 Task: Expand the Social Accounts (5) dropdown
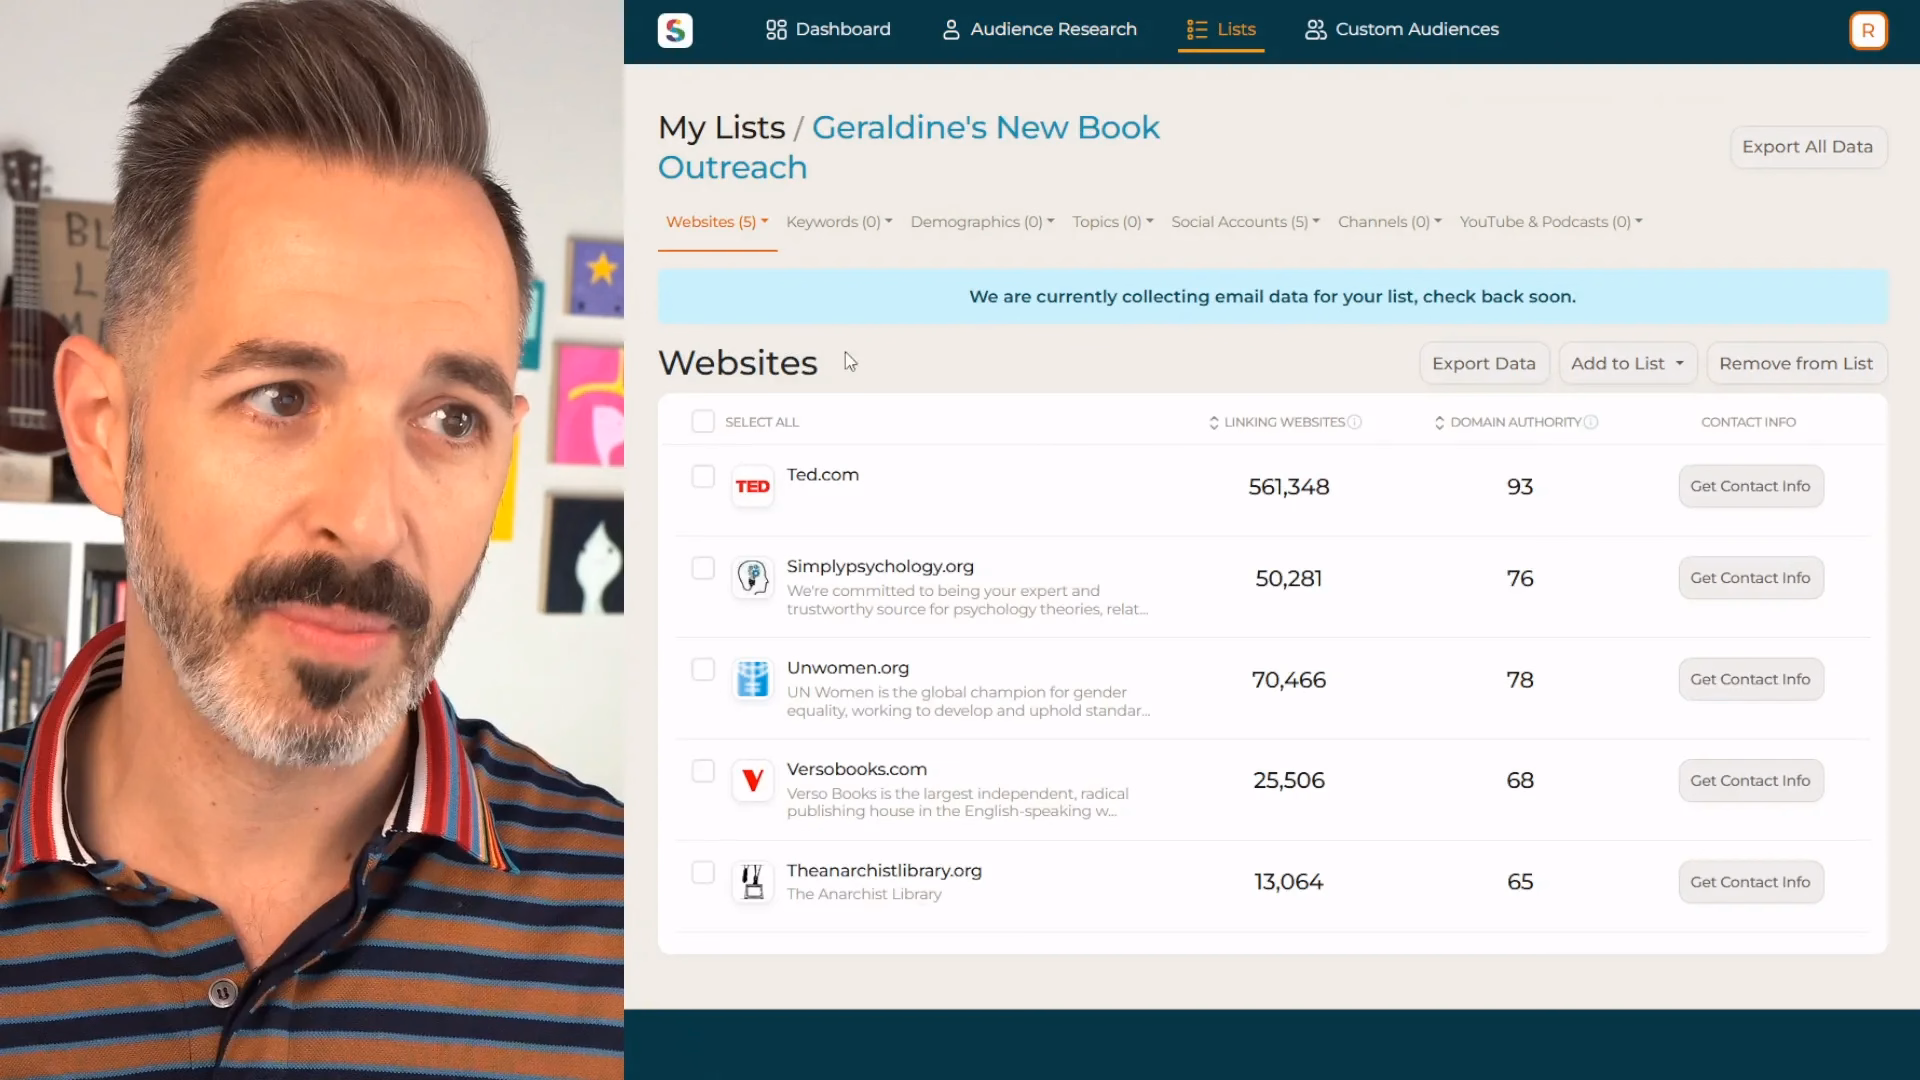pyautogui.click(x=1245, y=222)
